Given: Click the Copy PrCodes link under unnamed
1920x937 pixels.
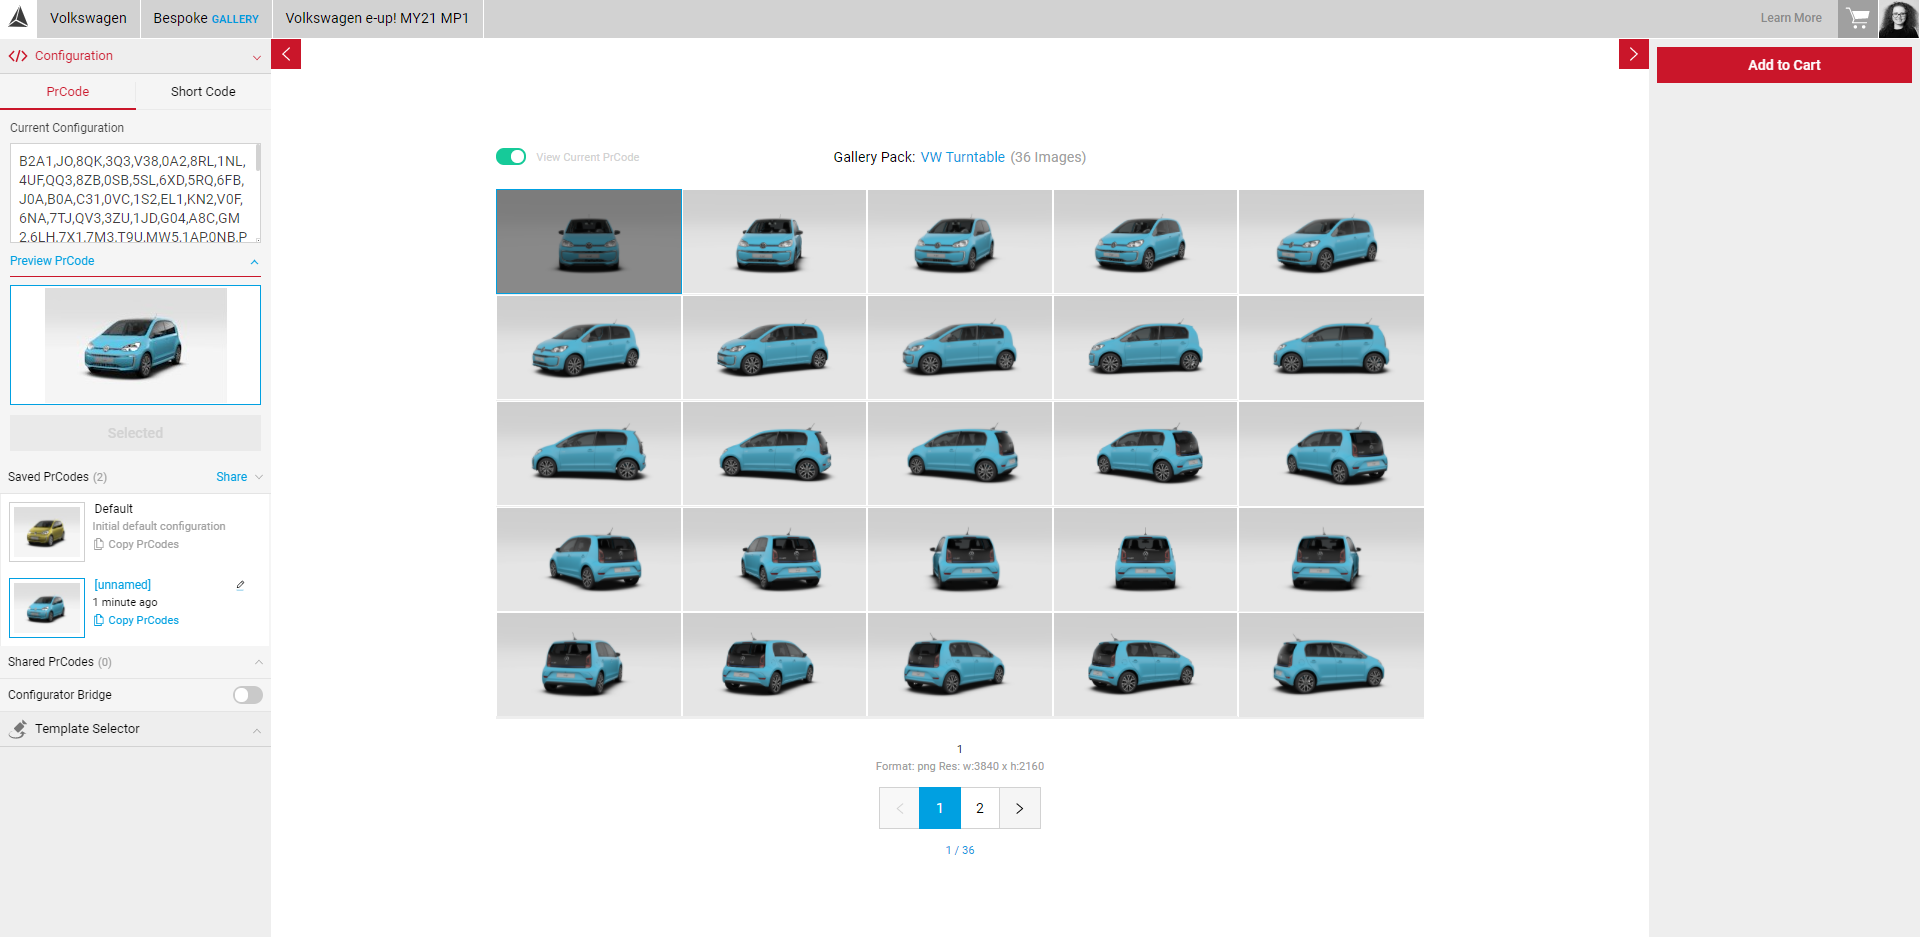Looking at the screenshot, I should click(143, 620).
